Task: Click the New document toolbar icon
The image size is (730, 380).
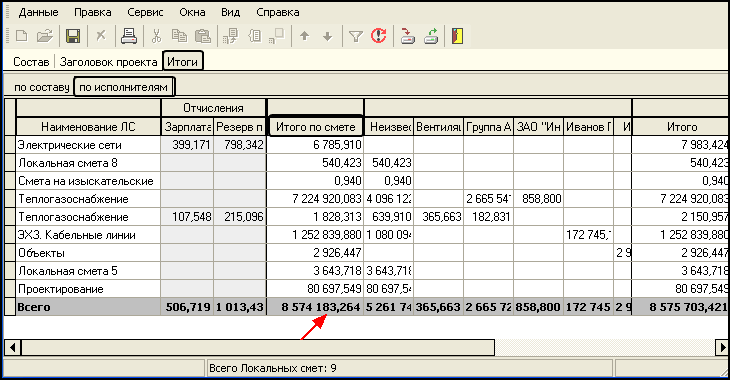Action: (22, 36)
